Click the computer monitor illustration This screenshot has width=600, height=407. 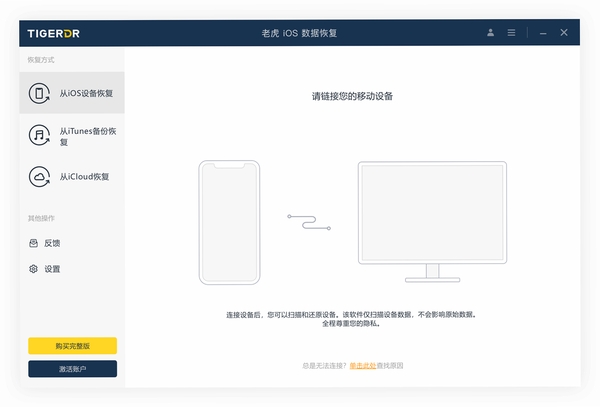pos(432,222)
